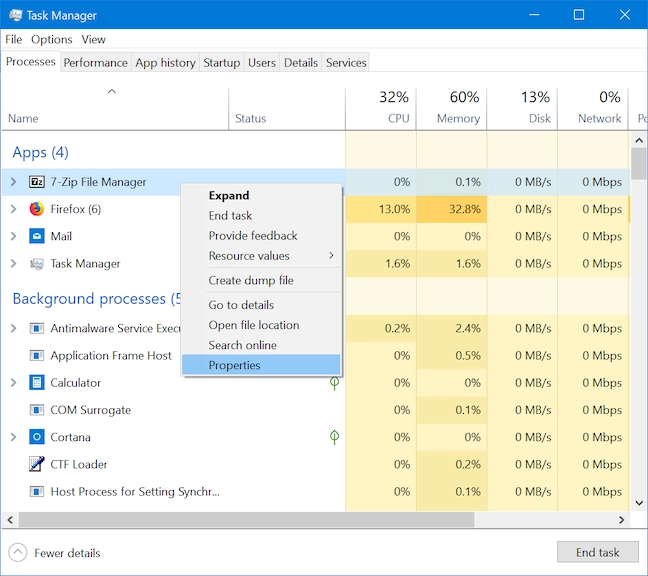Choose Expand from the context menu
The width and height of the screenshot is (648, 576).
(261, 195)
